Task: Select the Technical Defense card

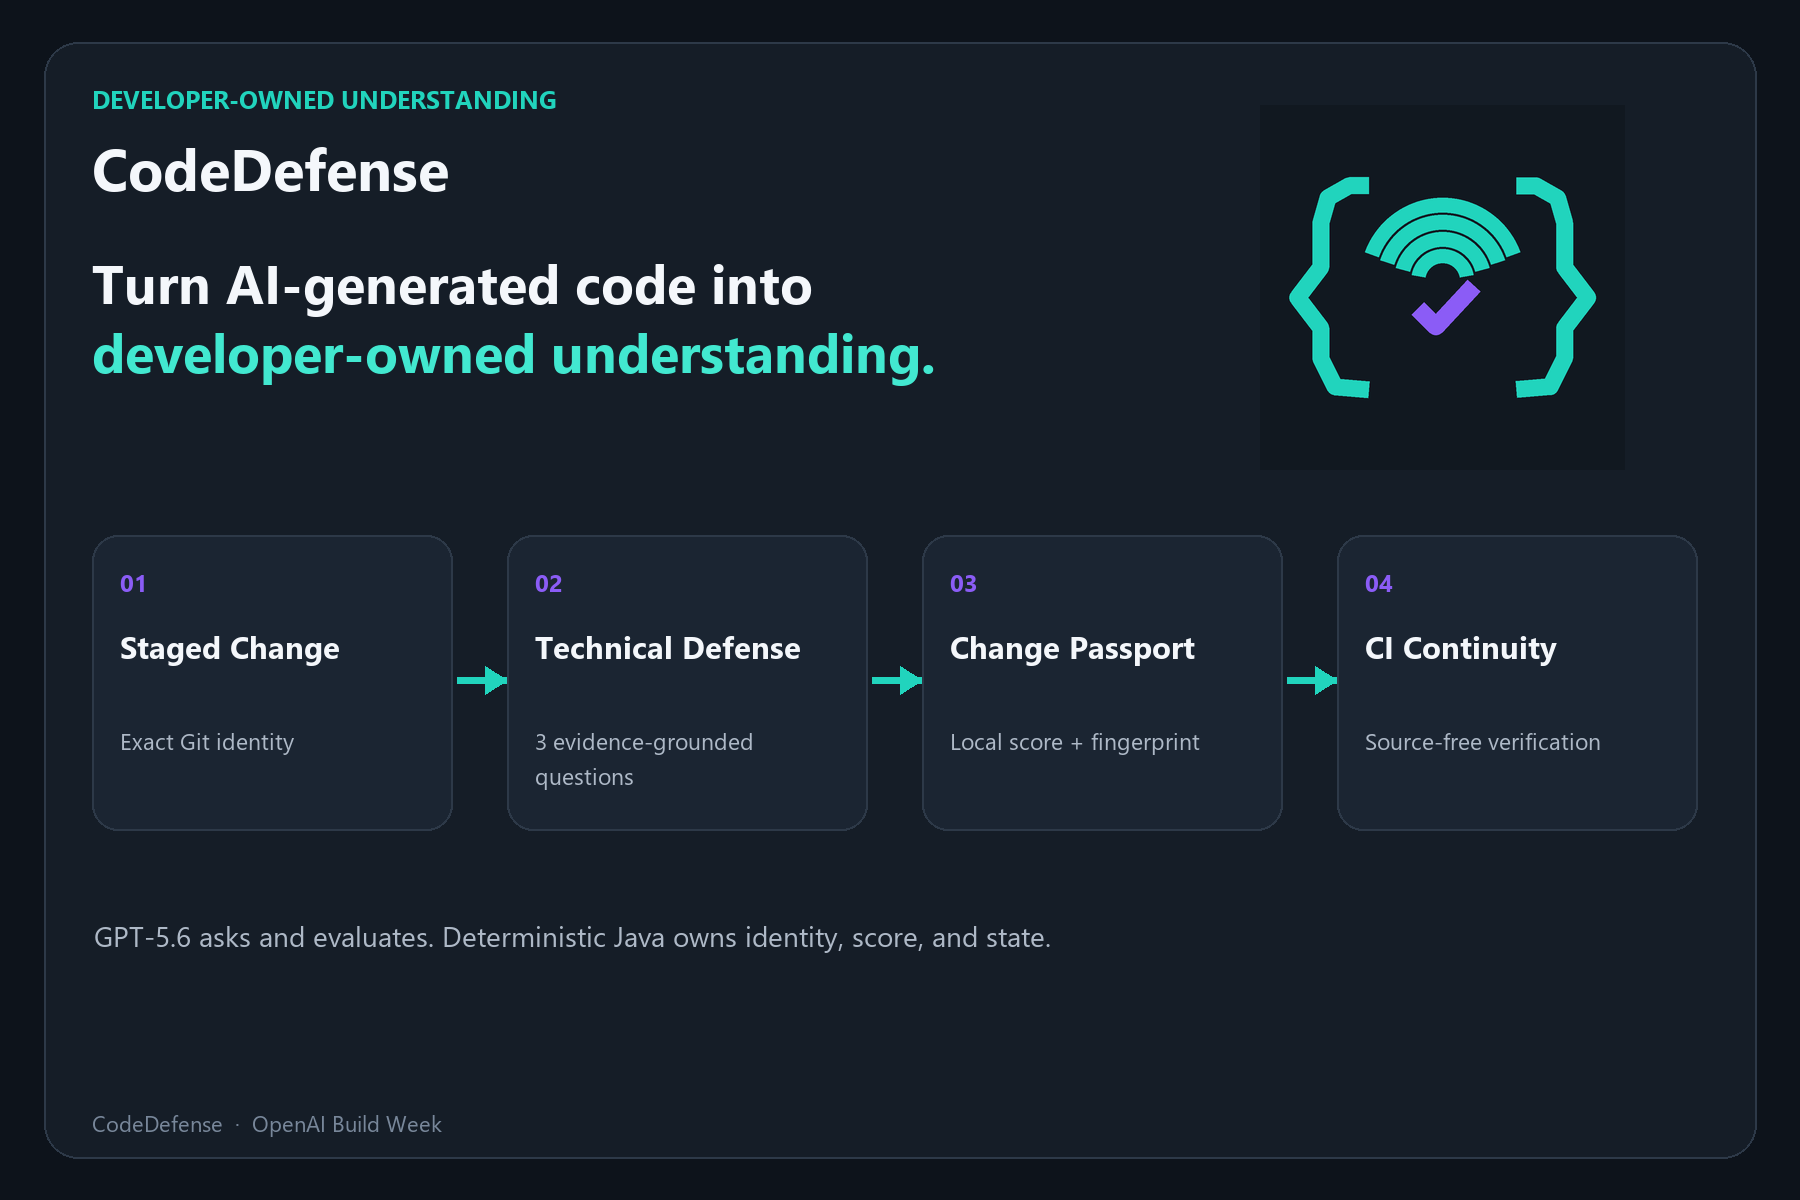Action: pyautogui.click(x=687, y=683)
